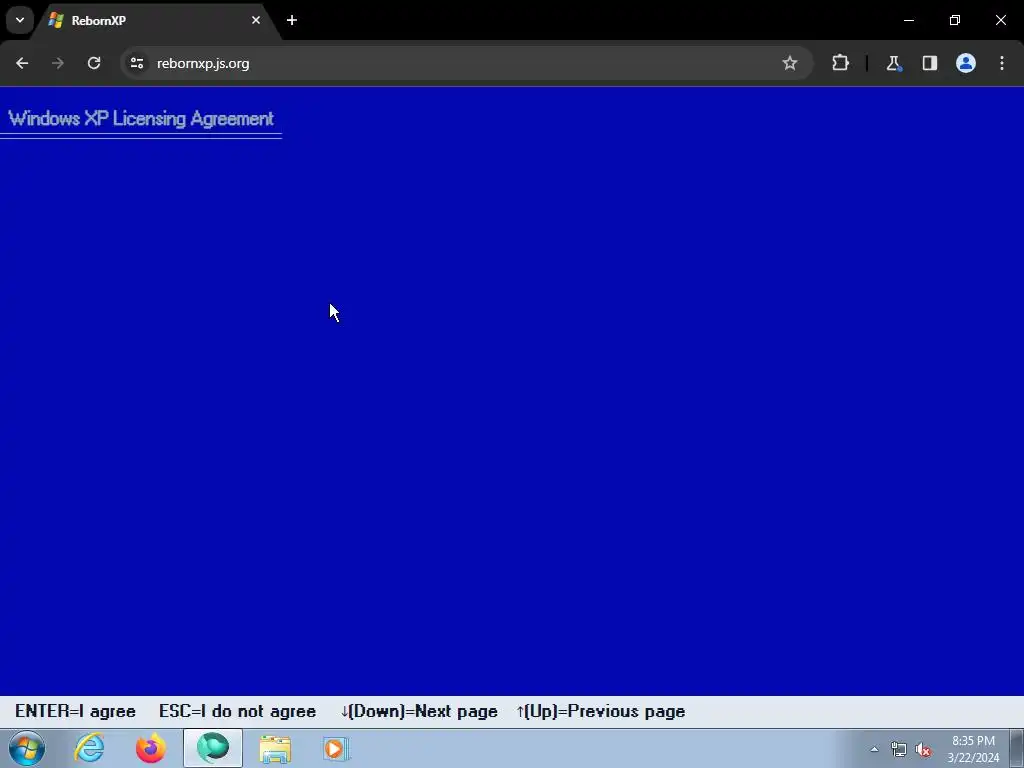
Task: Reload the RebornXP page
Action: click(x=94, y=63)
